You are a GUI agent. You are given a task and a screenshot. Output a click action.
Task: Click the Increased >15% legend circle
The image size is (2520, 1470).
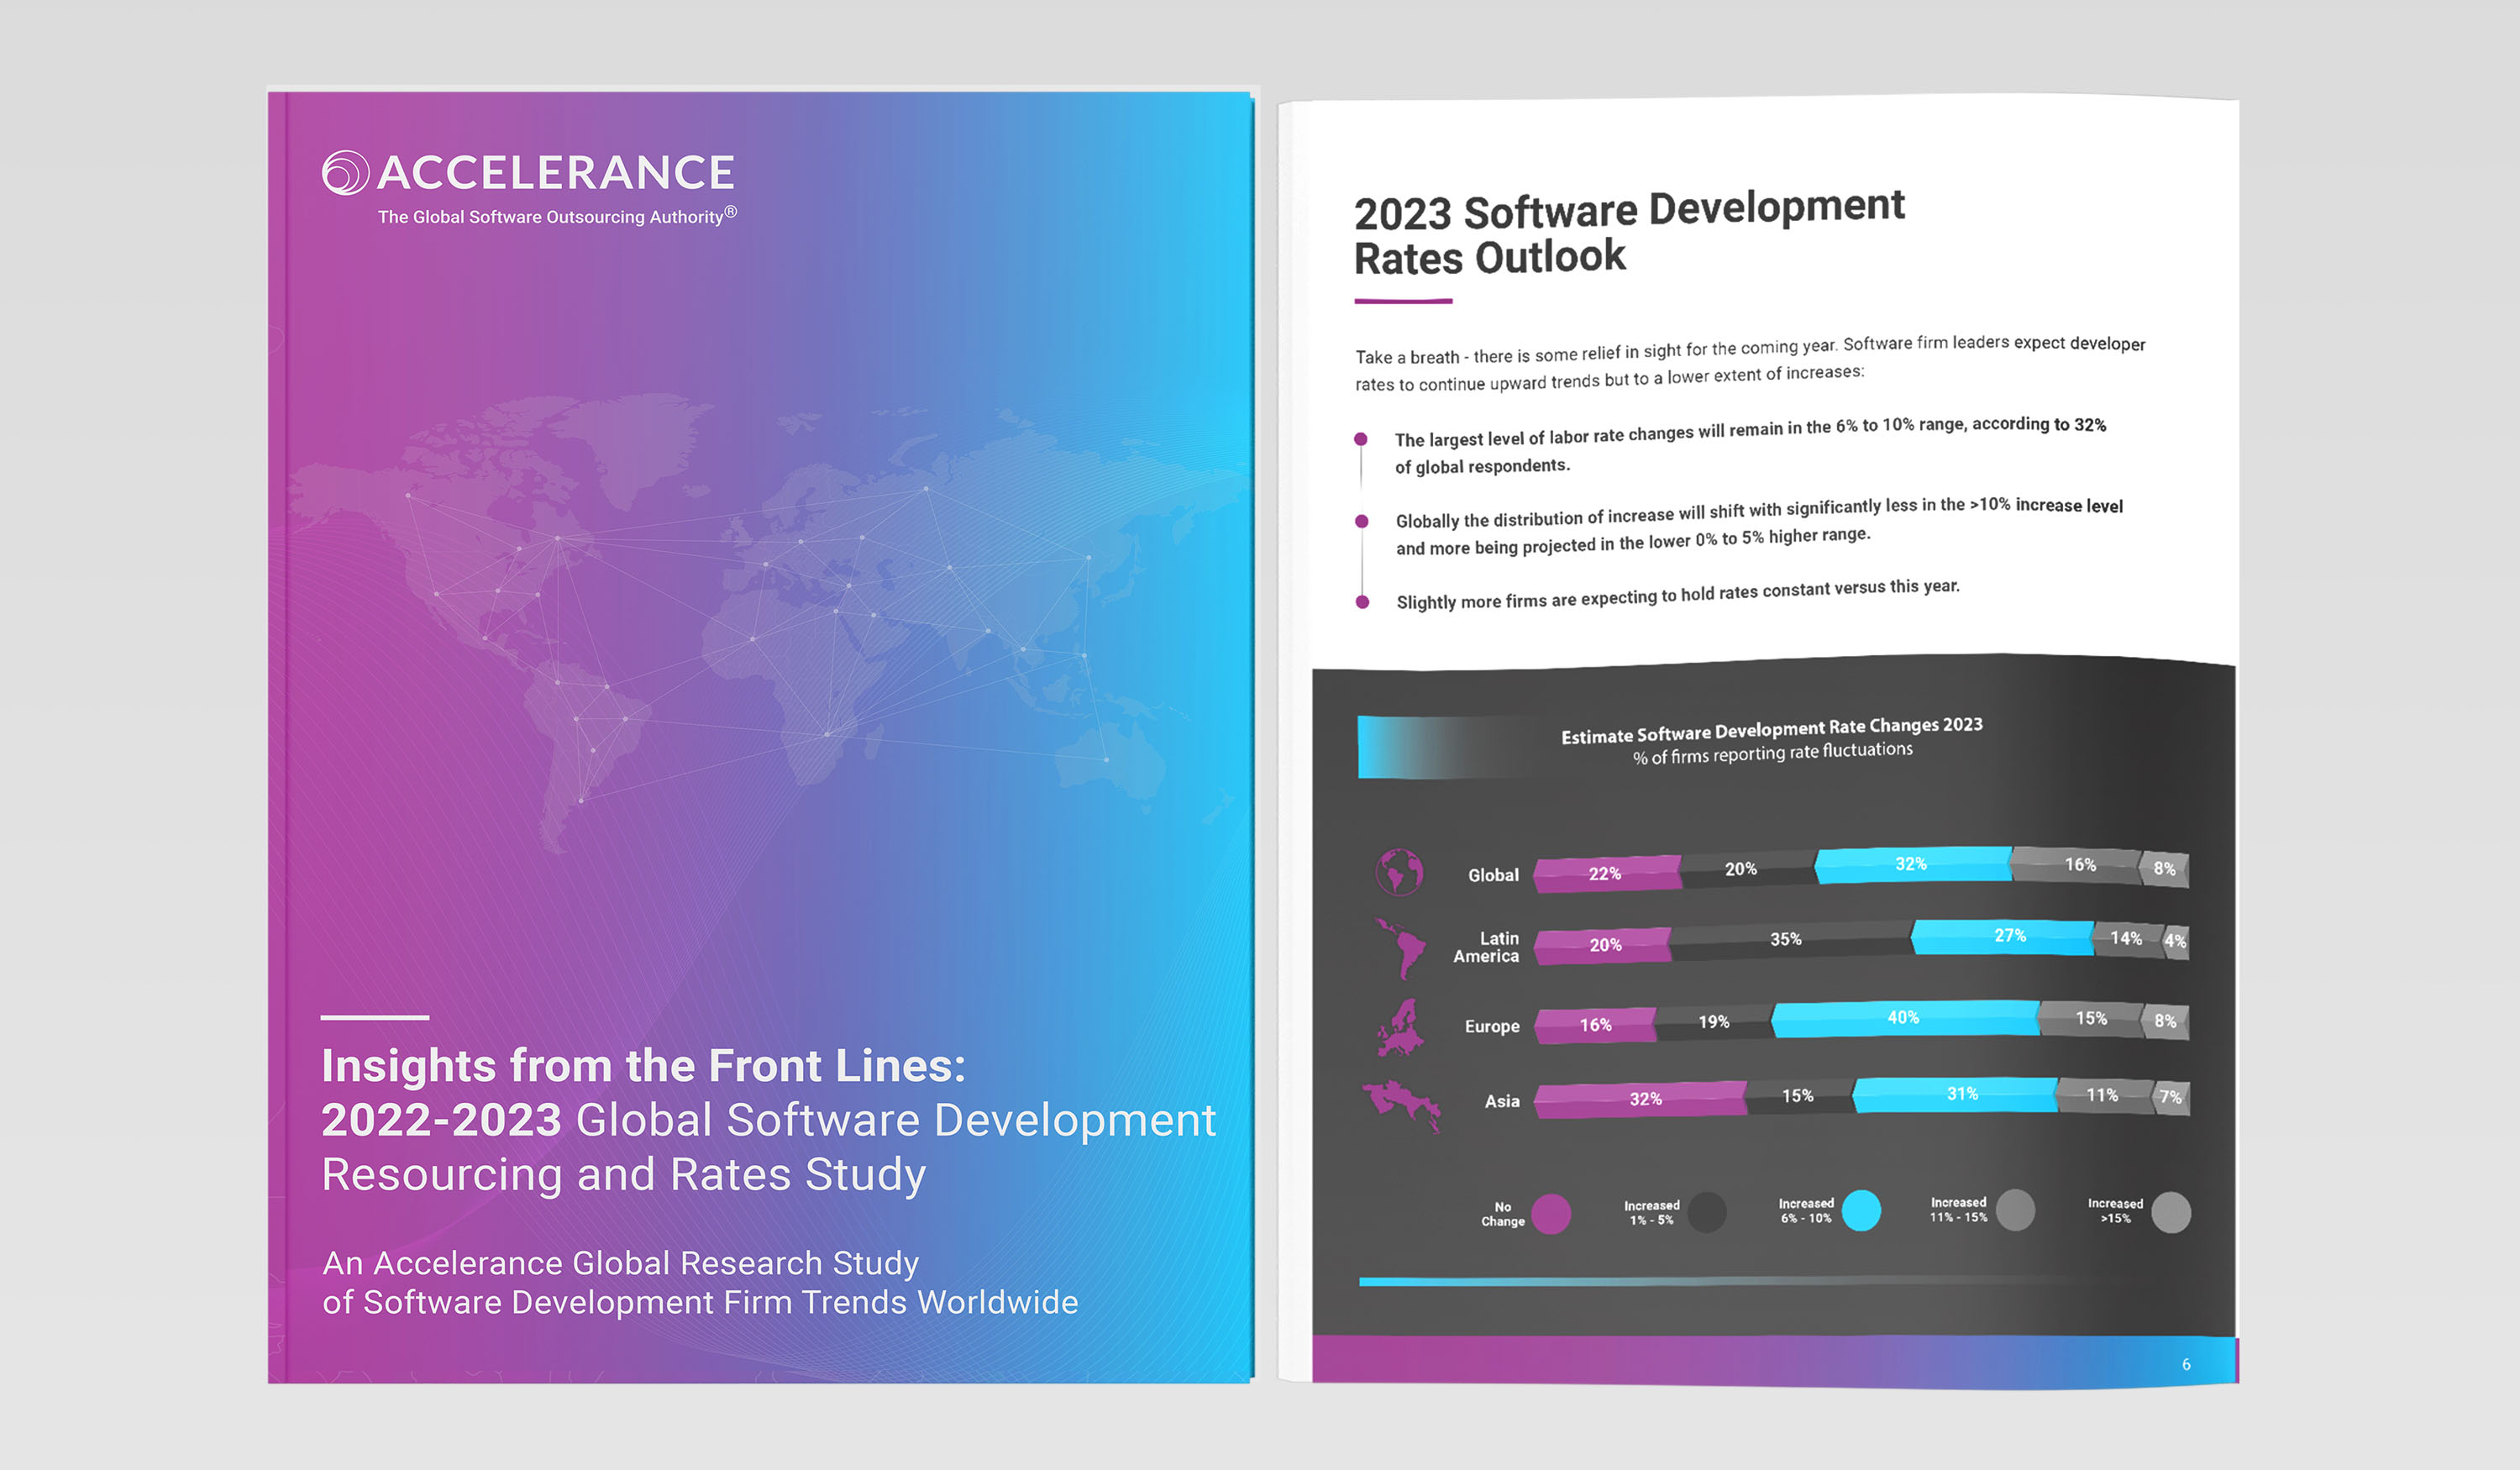pos(2171,1212)
